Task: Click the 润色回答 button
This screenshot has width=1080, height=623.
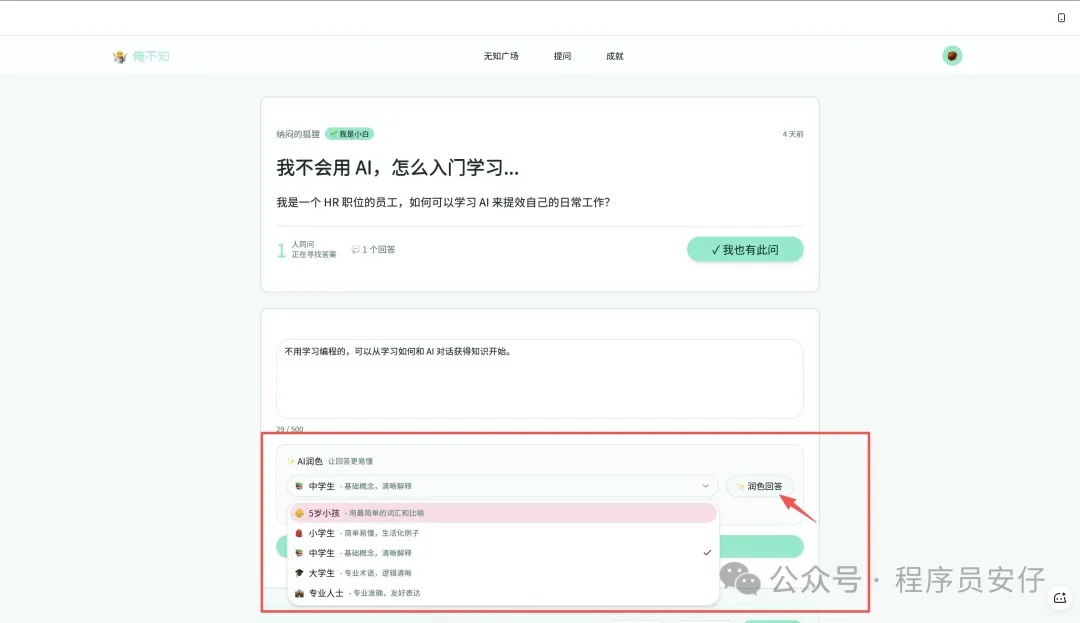Action: tap(760, 486)
